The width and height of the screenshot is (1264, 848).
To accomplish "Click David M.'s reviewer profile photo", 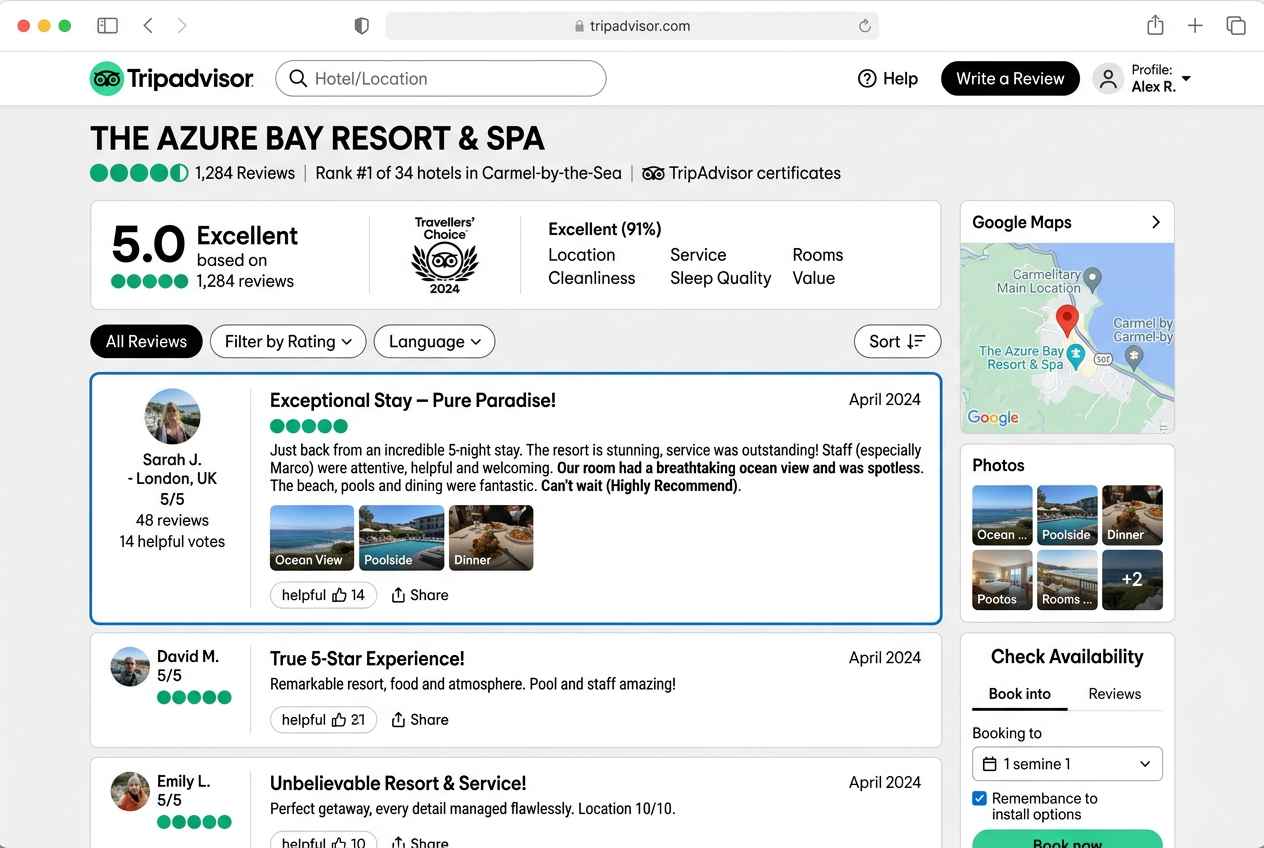I will click(x=130, y=667).
